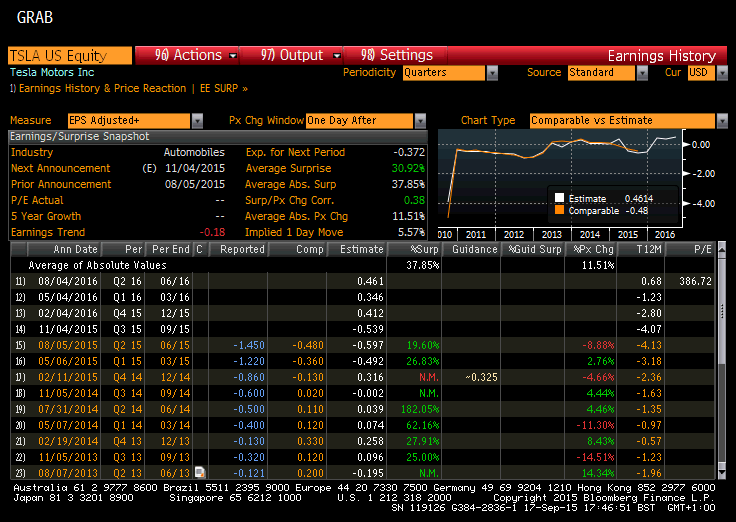Click the TSLA US Equity ticker field

tap(70, 55)
